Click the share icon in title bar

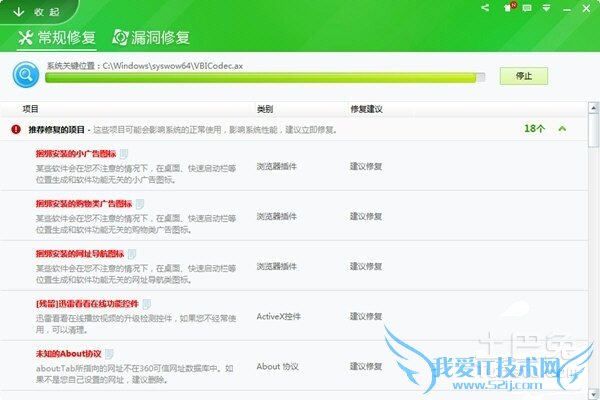tap(485, 8)
